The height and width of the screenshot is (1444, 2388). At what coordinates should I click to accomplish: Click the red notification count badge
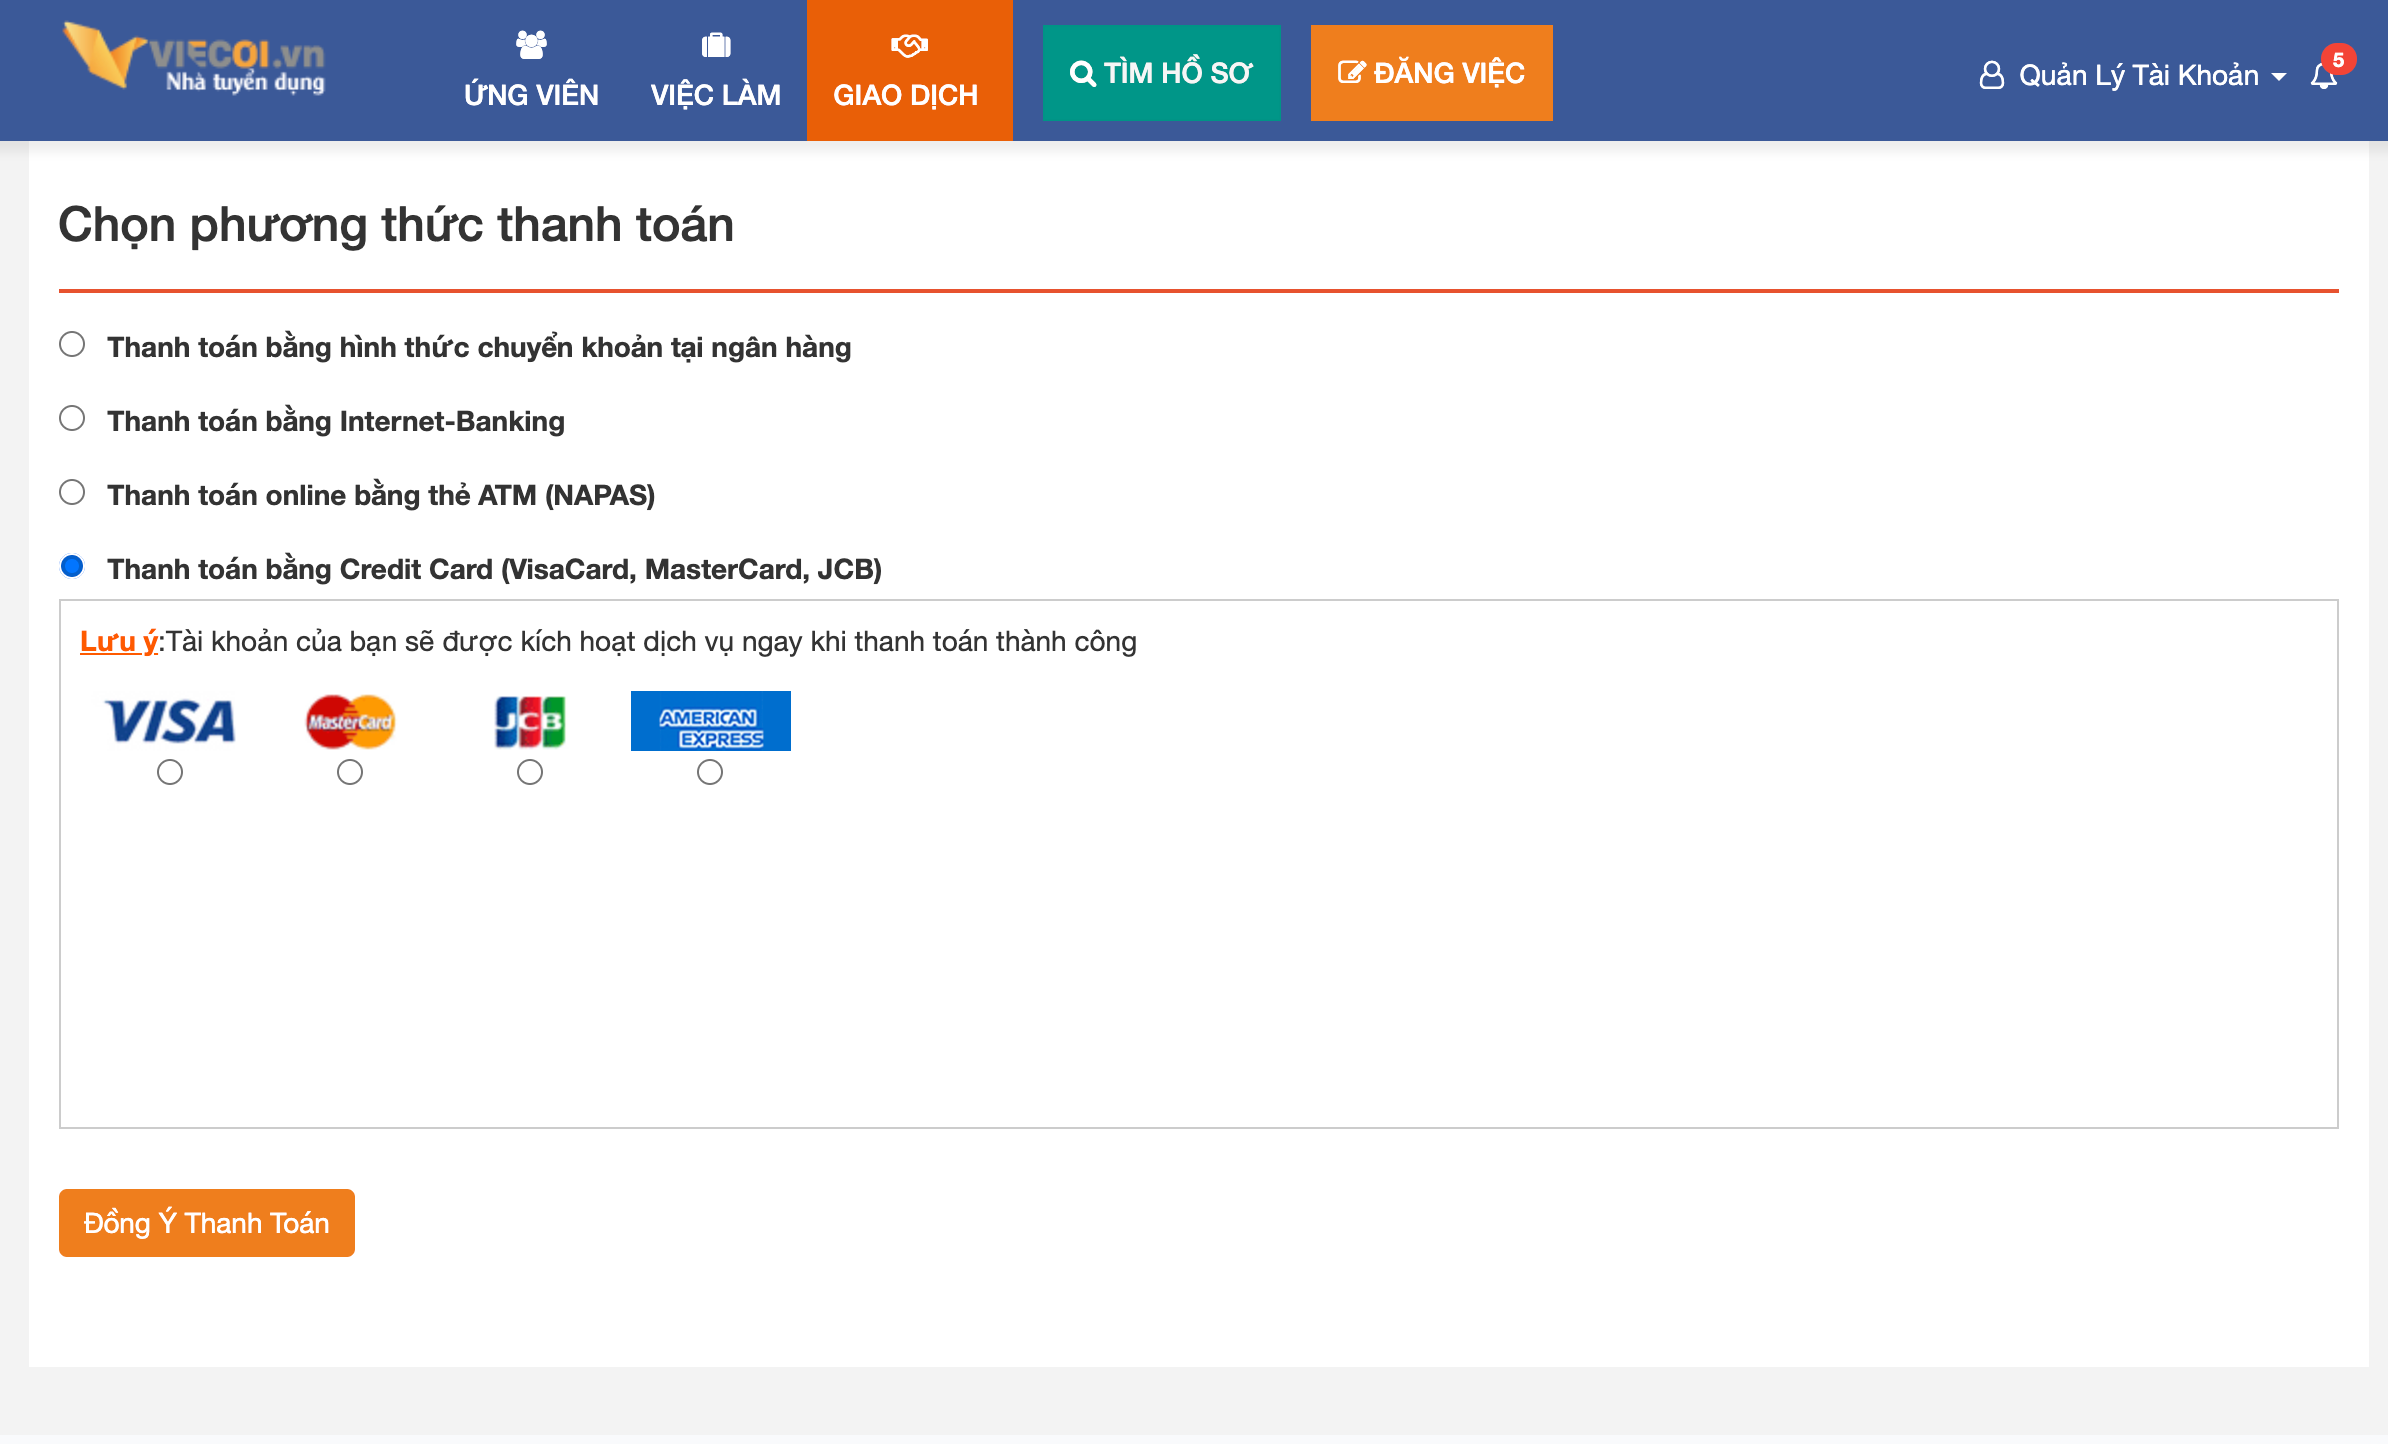tap(2338, 60)
